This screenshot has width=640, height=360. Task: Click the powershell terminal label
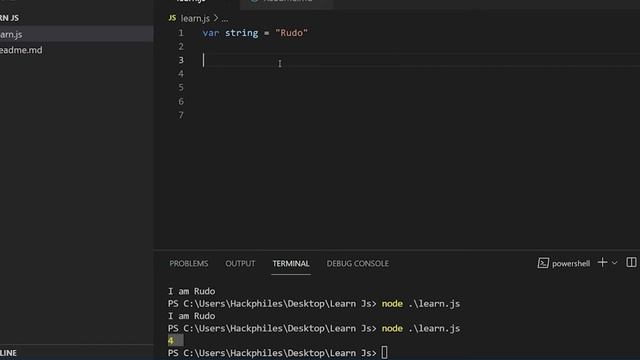(x=571, y=264)
